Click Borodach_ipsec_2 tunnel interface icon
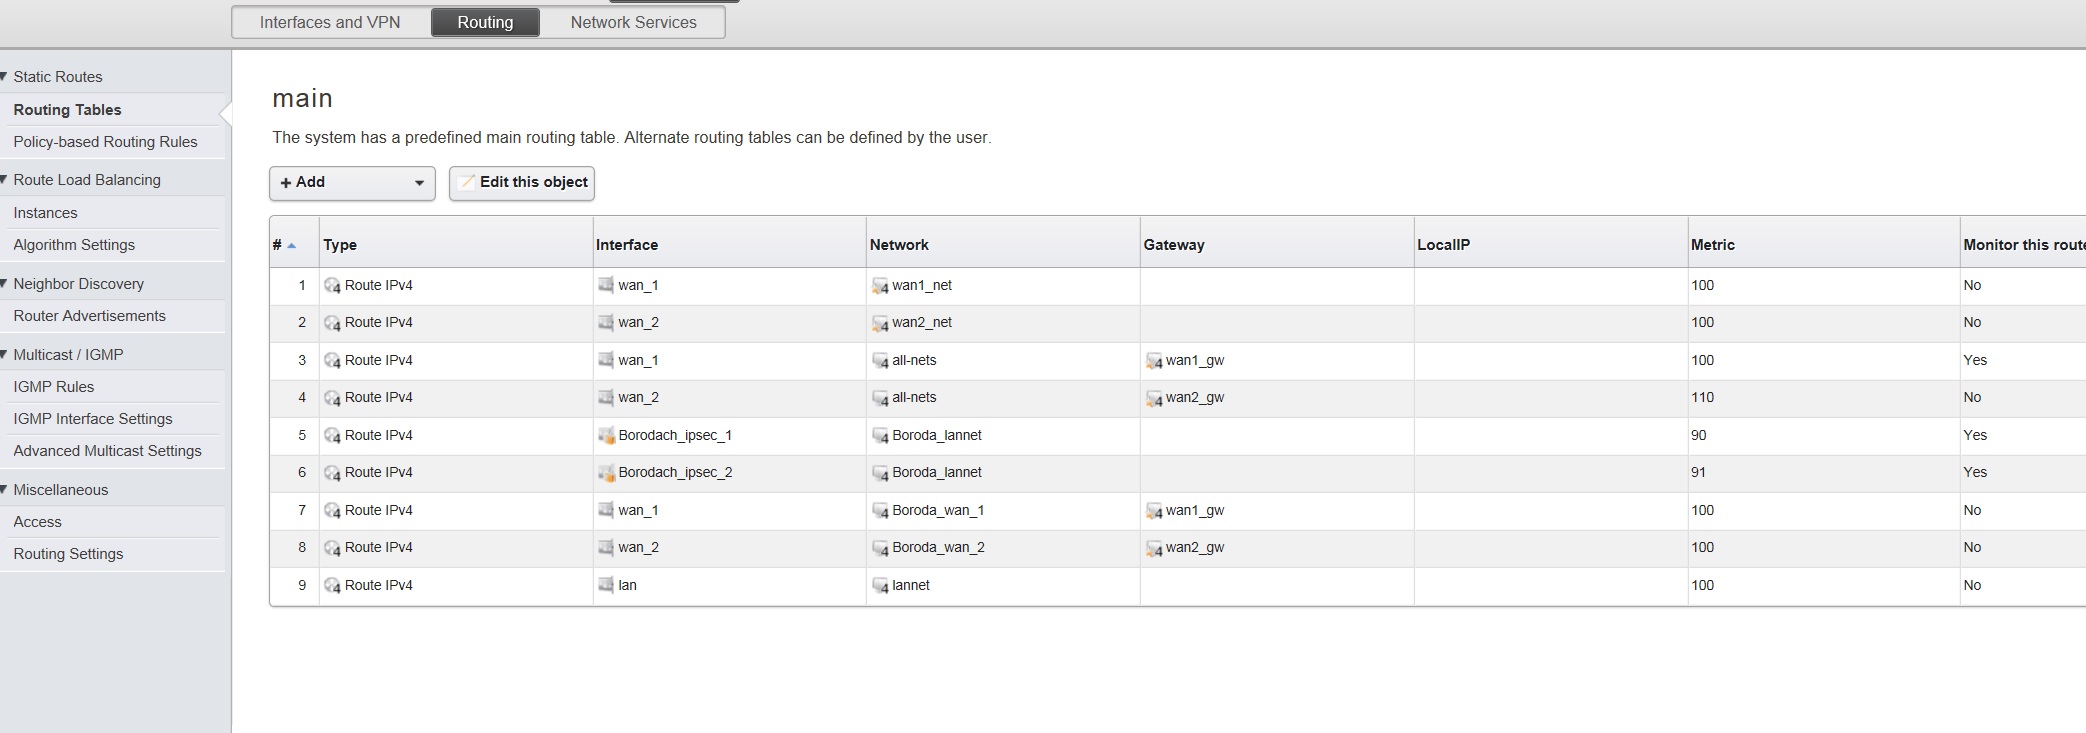The height and width of the screenshot is (733, 2086). coord(605,473)
